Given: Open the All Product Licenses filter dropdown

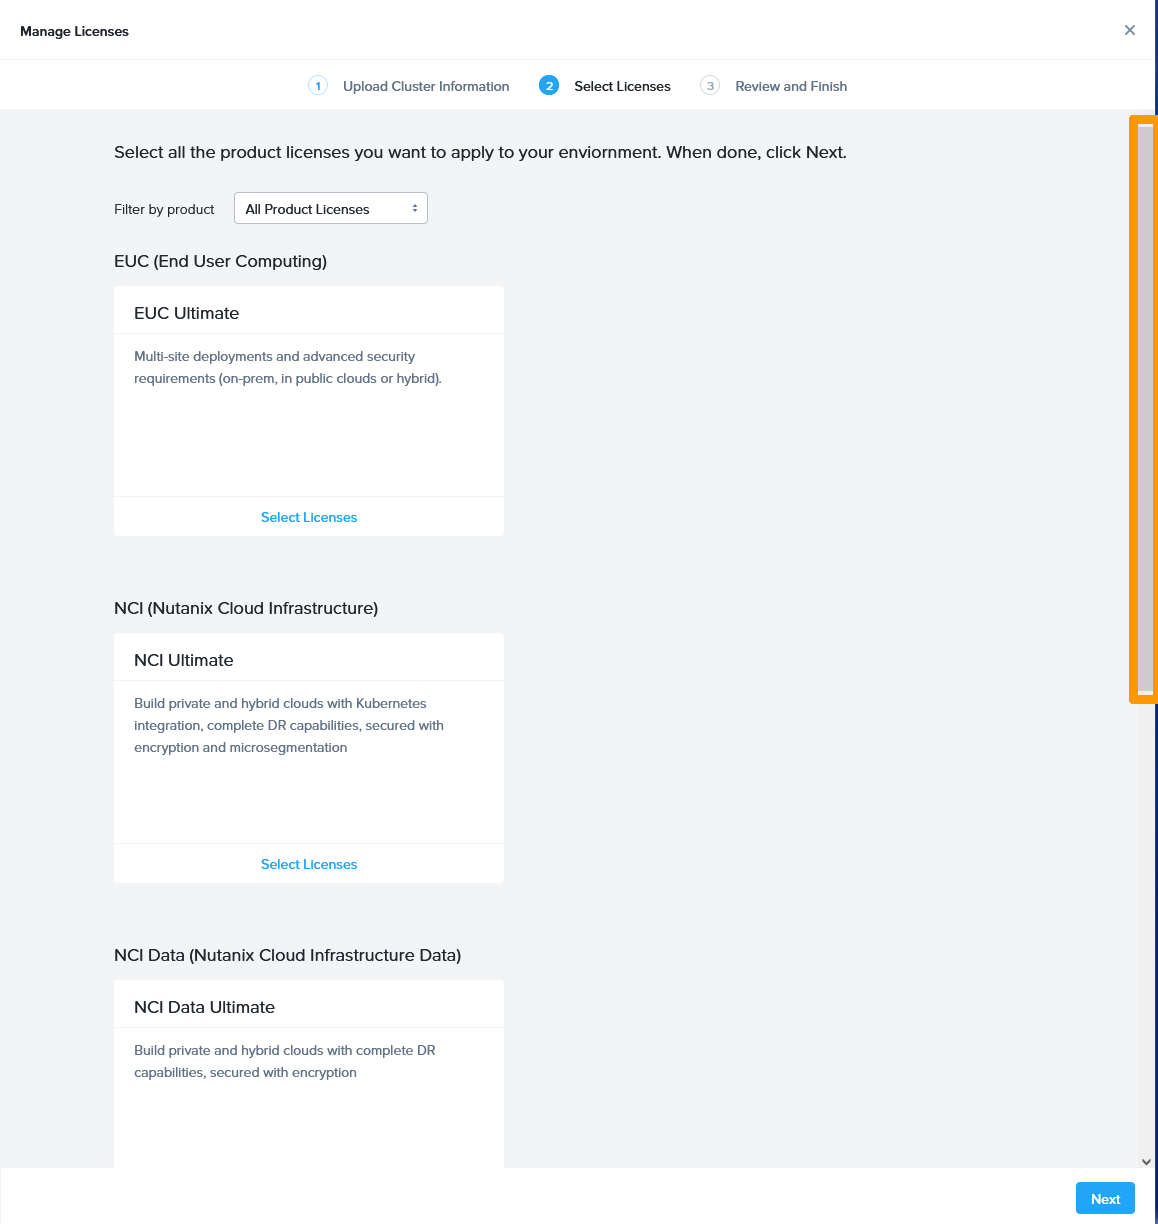Looking at the screenshot, I should [x=330, y=207].
